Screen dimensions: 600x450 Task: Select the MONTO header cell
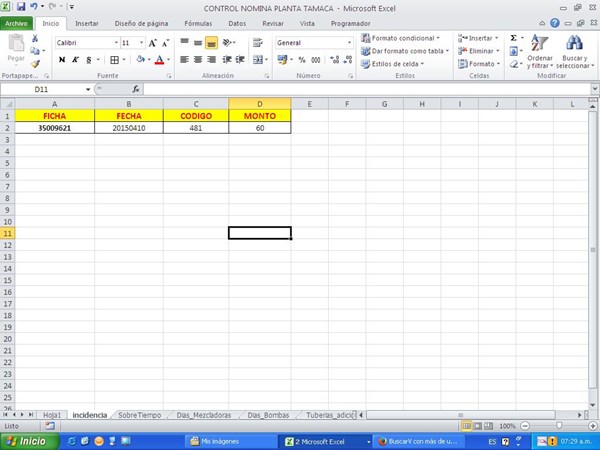(260, 116)
